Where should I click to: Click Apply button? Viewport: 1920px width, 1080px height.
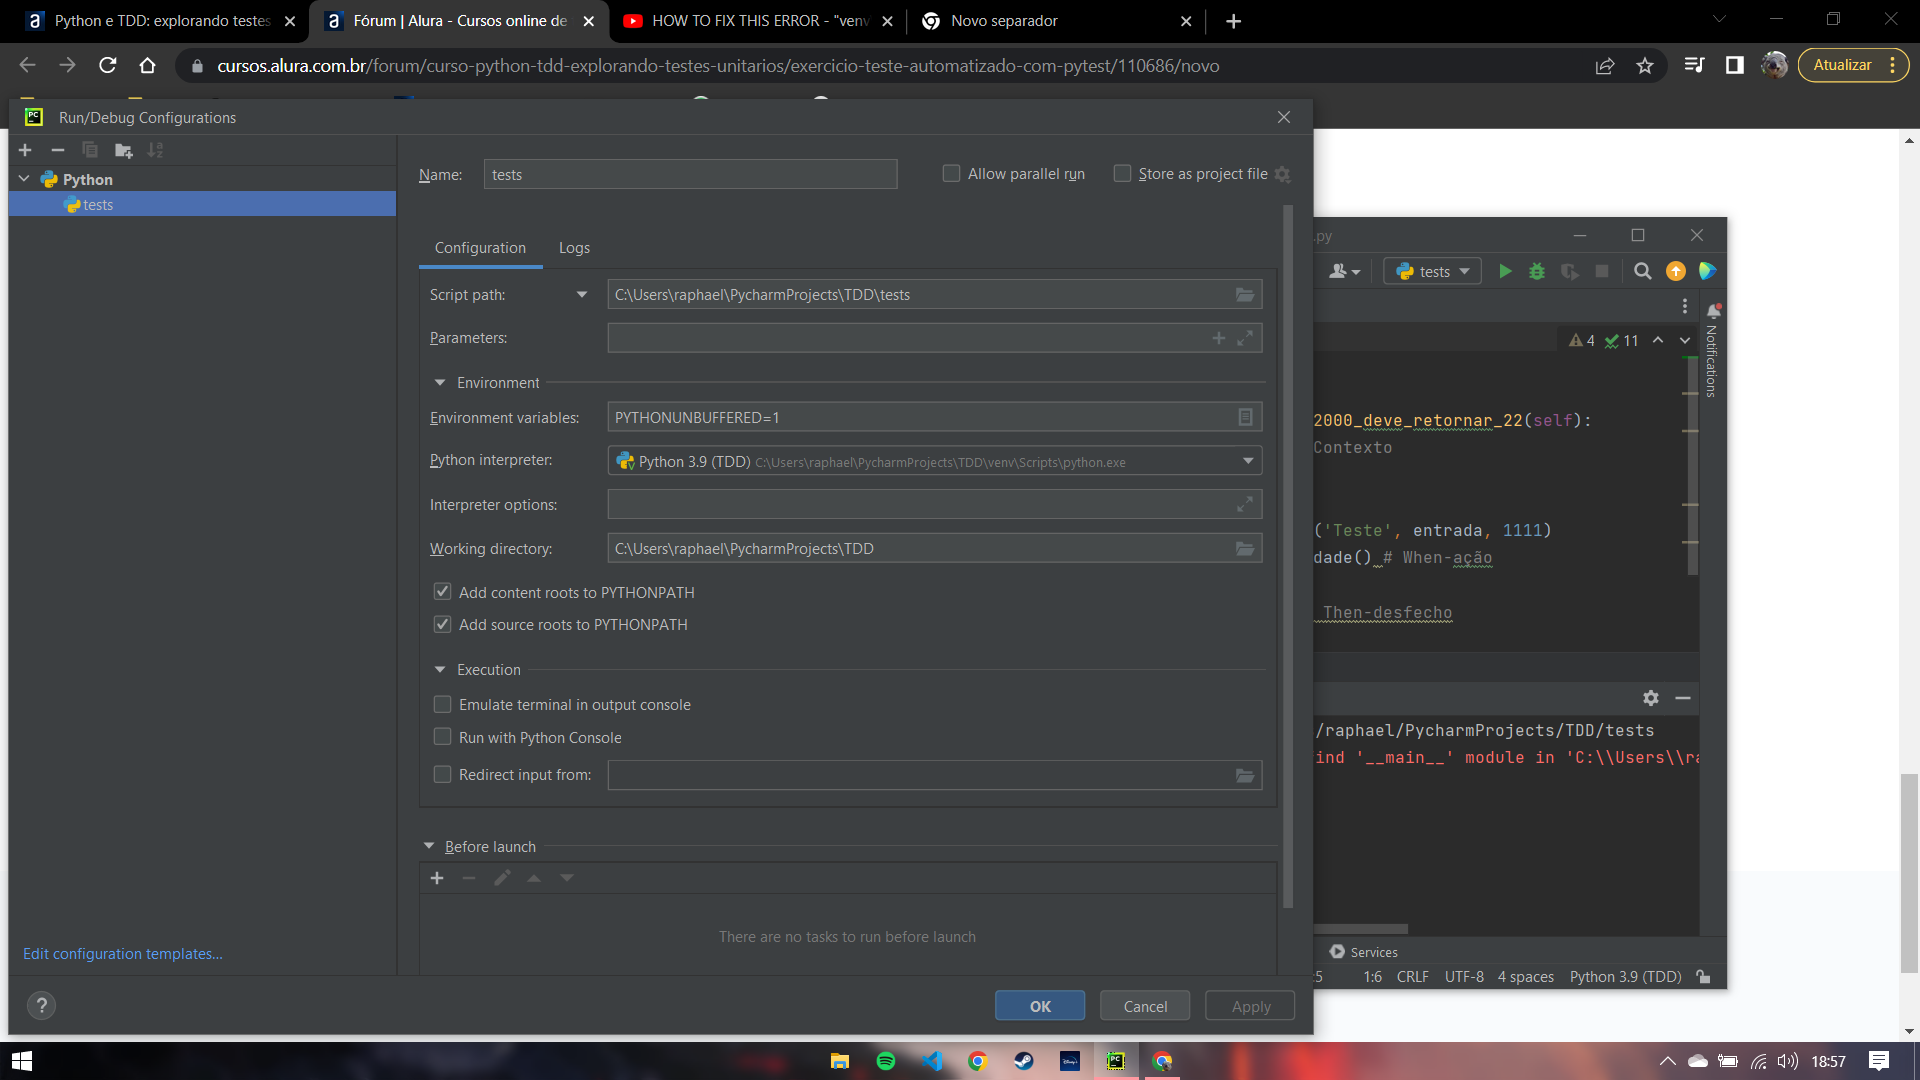tap(1250, 1006)
